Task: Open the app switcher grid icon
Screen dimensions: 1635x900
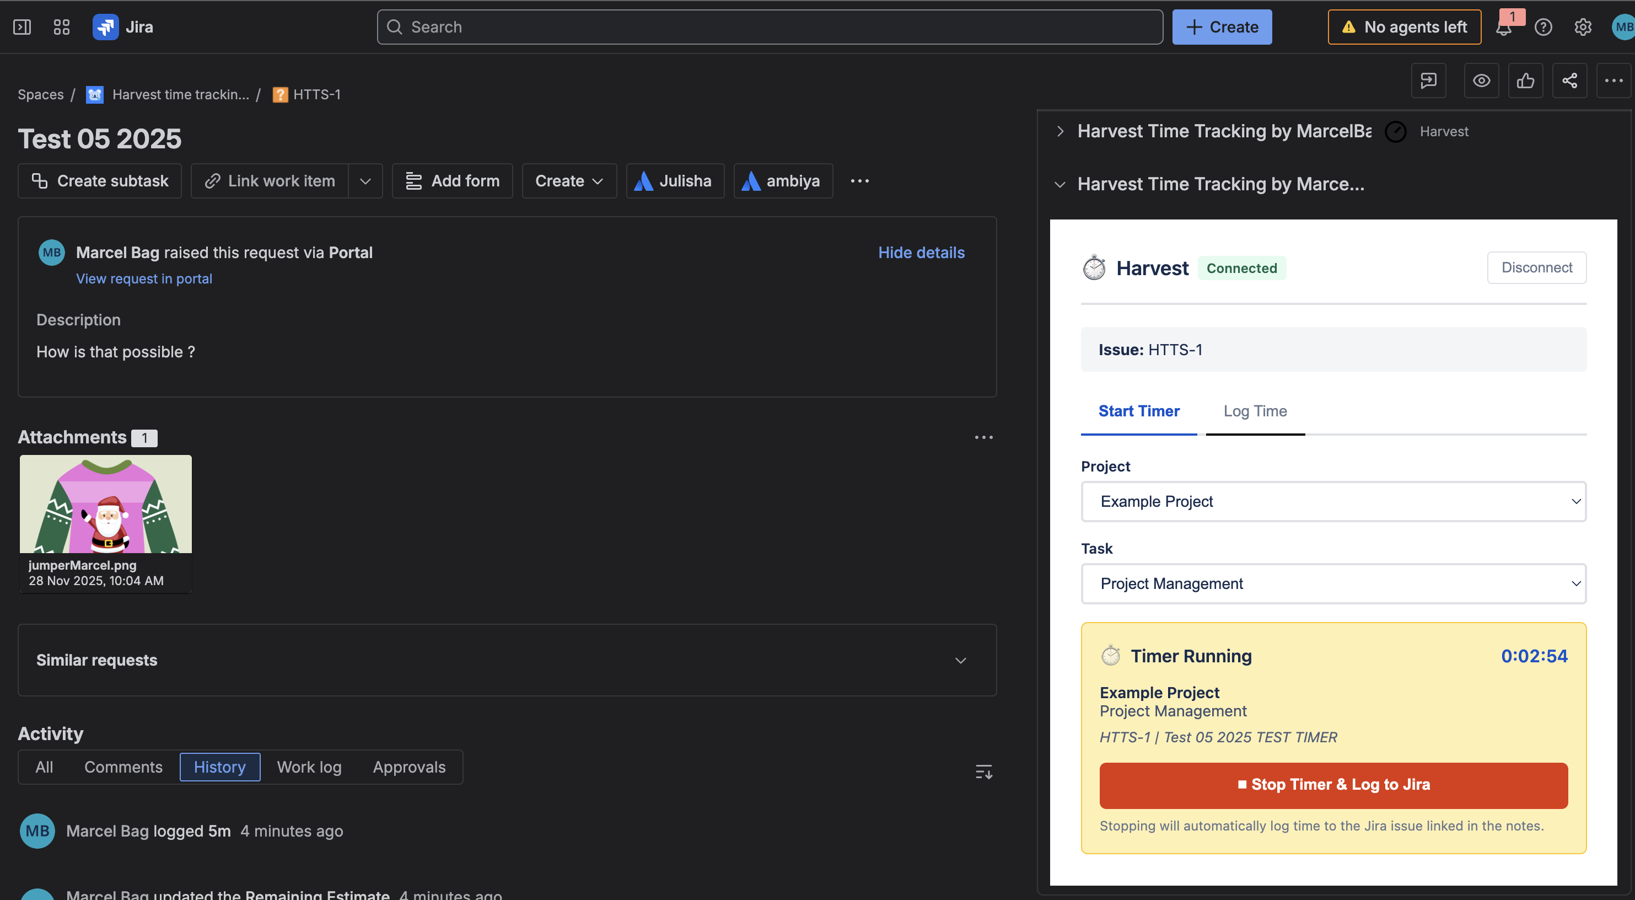Action: pyautogui.click(x=62, y=27)
